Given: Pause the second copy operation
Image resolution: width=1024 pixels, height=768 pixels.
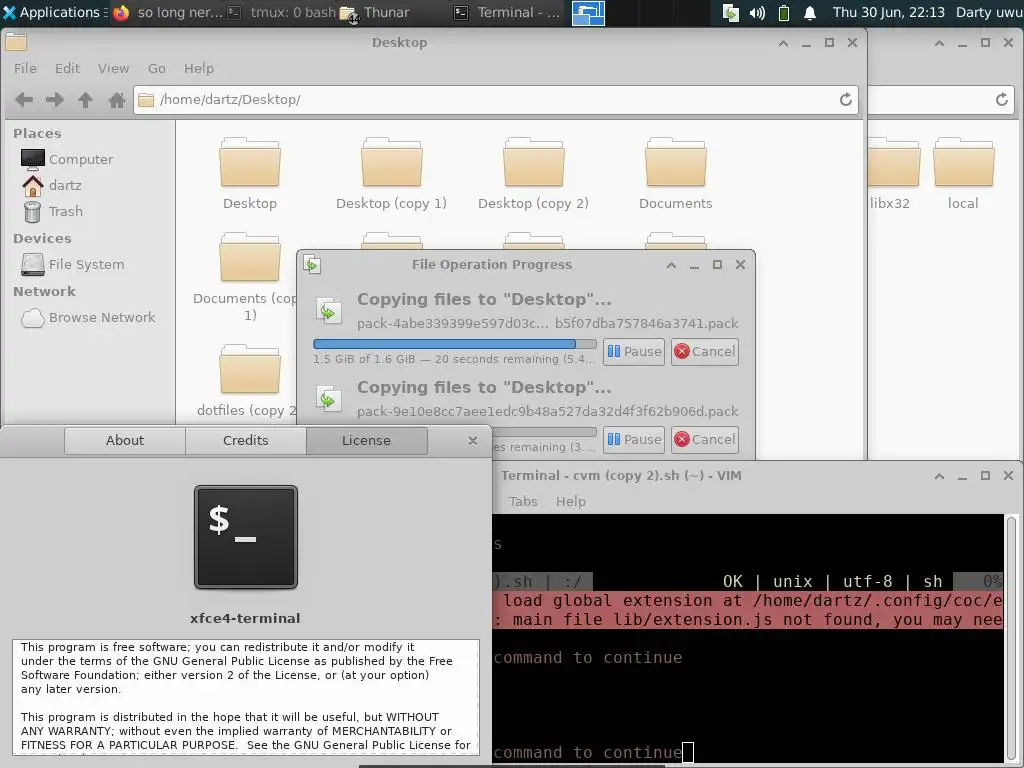Looking at the screenshot, I should pyautogui.click(x=633, y=440).
